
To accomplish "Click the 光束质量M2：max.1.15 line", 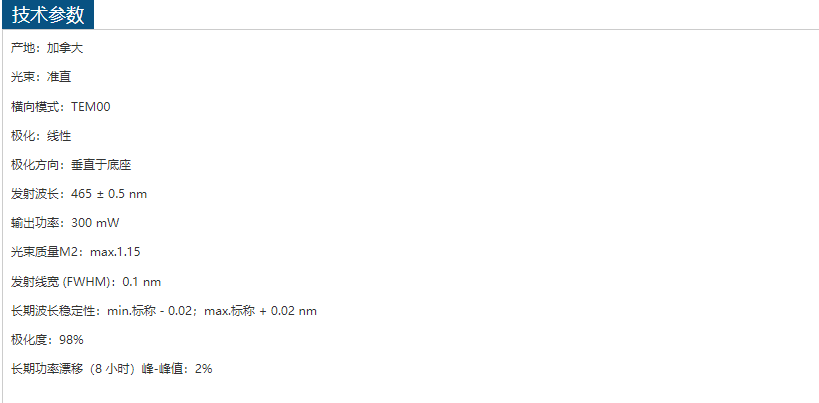I will (76, 253).
